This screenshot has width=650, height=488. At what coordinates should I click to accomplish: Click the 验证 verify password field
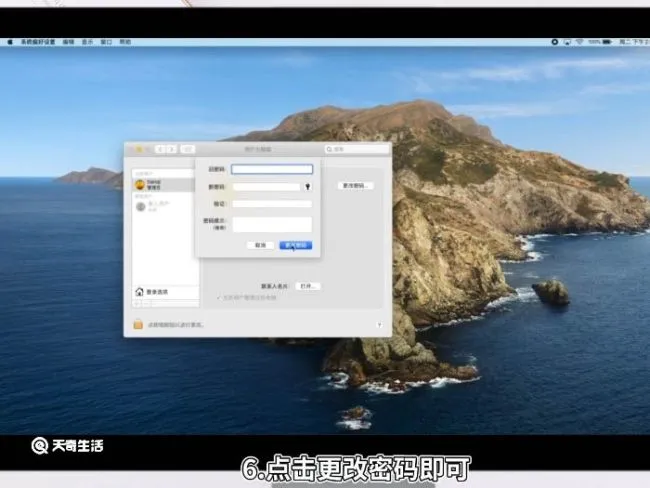[x=272, y=204]
